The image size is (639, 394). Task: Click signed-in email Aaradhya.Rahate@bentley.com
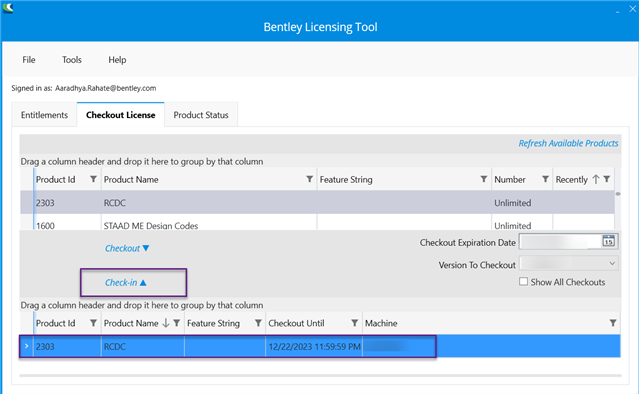point(106,88)
